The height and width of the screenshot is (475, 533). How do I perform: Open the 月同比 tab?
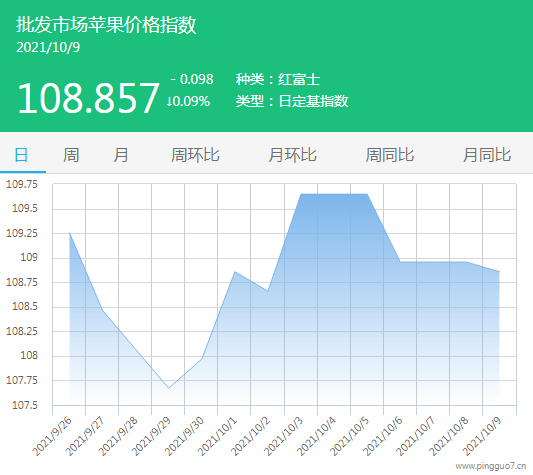pyautogui.click(x=487, y=155)
